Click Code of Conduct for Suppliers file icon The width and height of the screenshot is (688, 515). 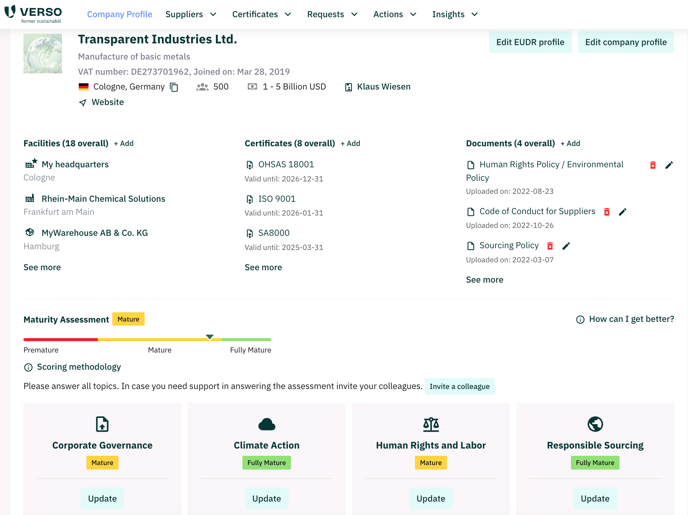click(471, 212)
